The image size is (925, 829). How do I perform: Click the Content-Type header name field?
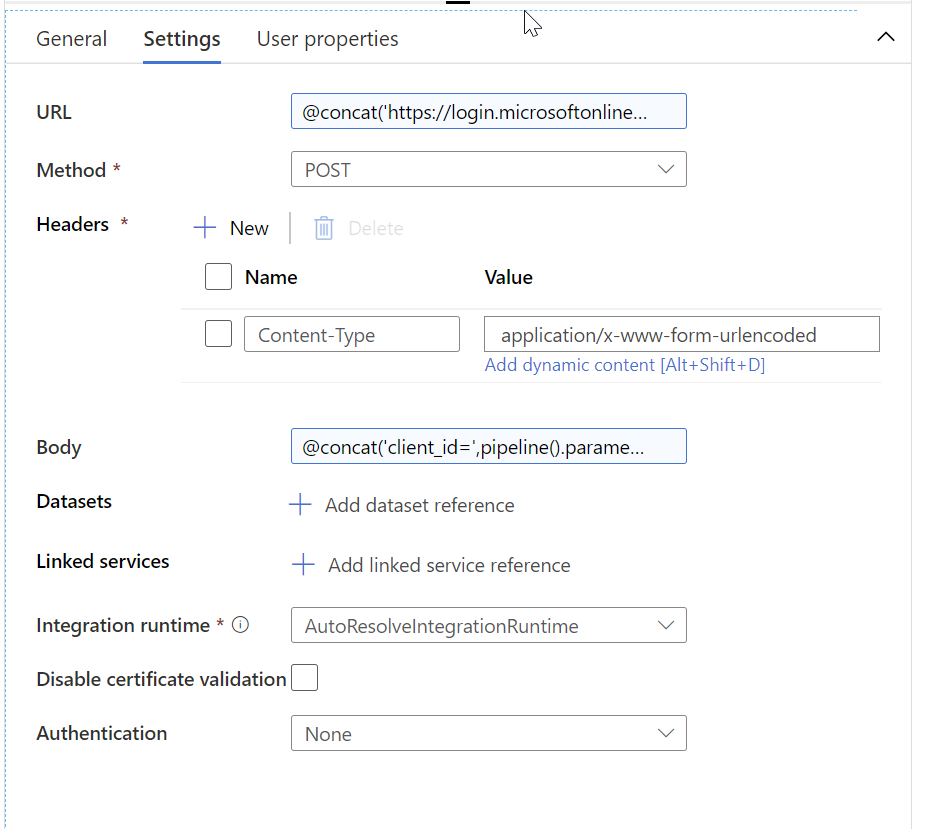tap(352, 334)
